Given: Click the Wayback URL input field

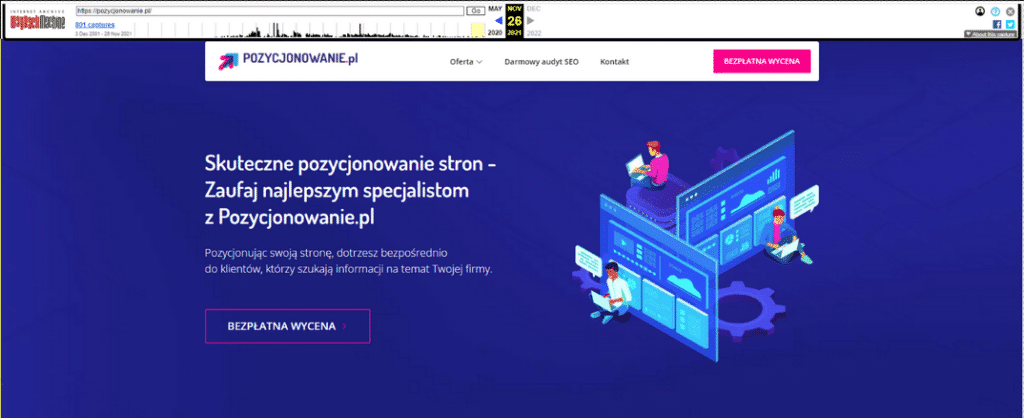Looking at the screenshot, I should pyautogui.click(x=270, y=11).
